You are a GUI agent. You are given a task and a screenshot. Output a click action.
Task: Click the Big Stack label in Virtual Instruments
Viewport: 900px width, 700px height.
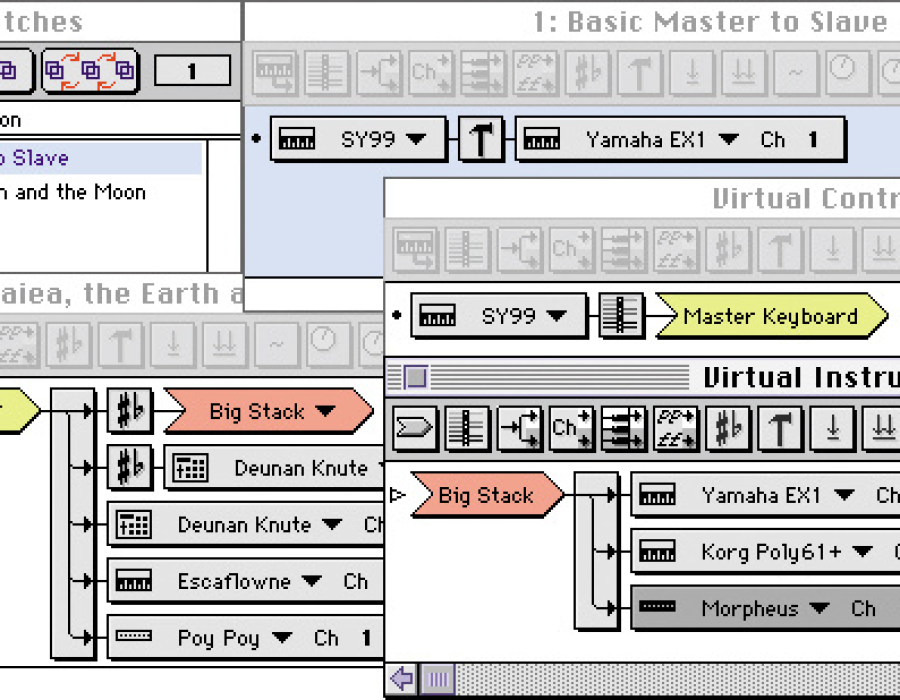tap(486, 495)
